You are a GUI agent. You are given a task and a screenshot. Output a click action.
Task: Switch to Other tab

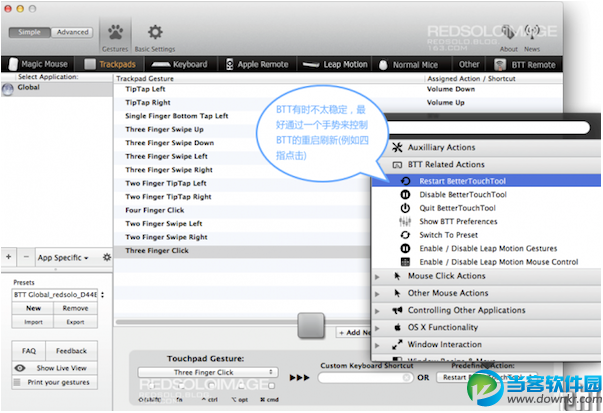[x=468, y=64]
